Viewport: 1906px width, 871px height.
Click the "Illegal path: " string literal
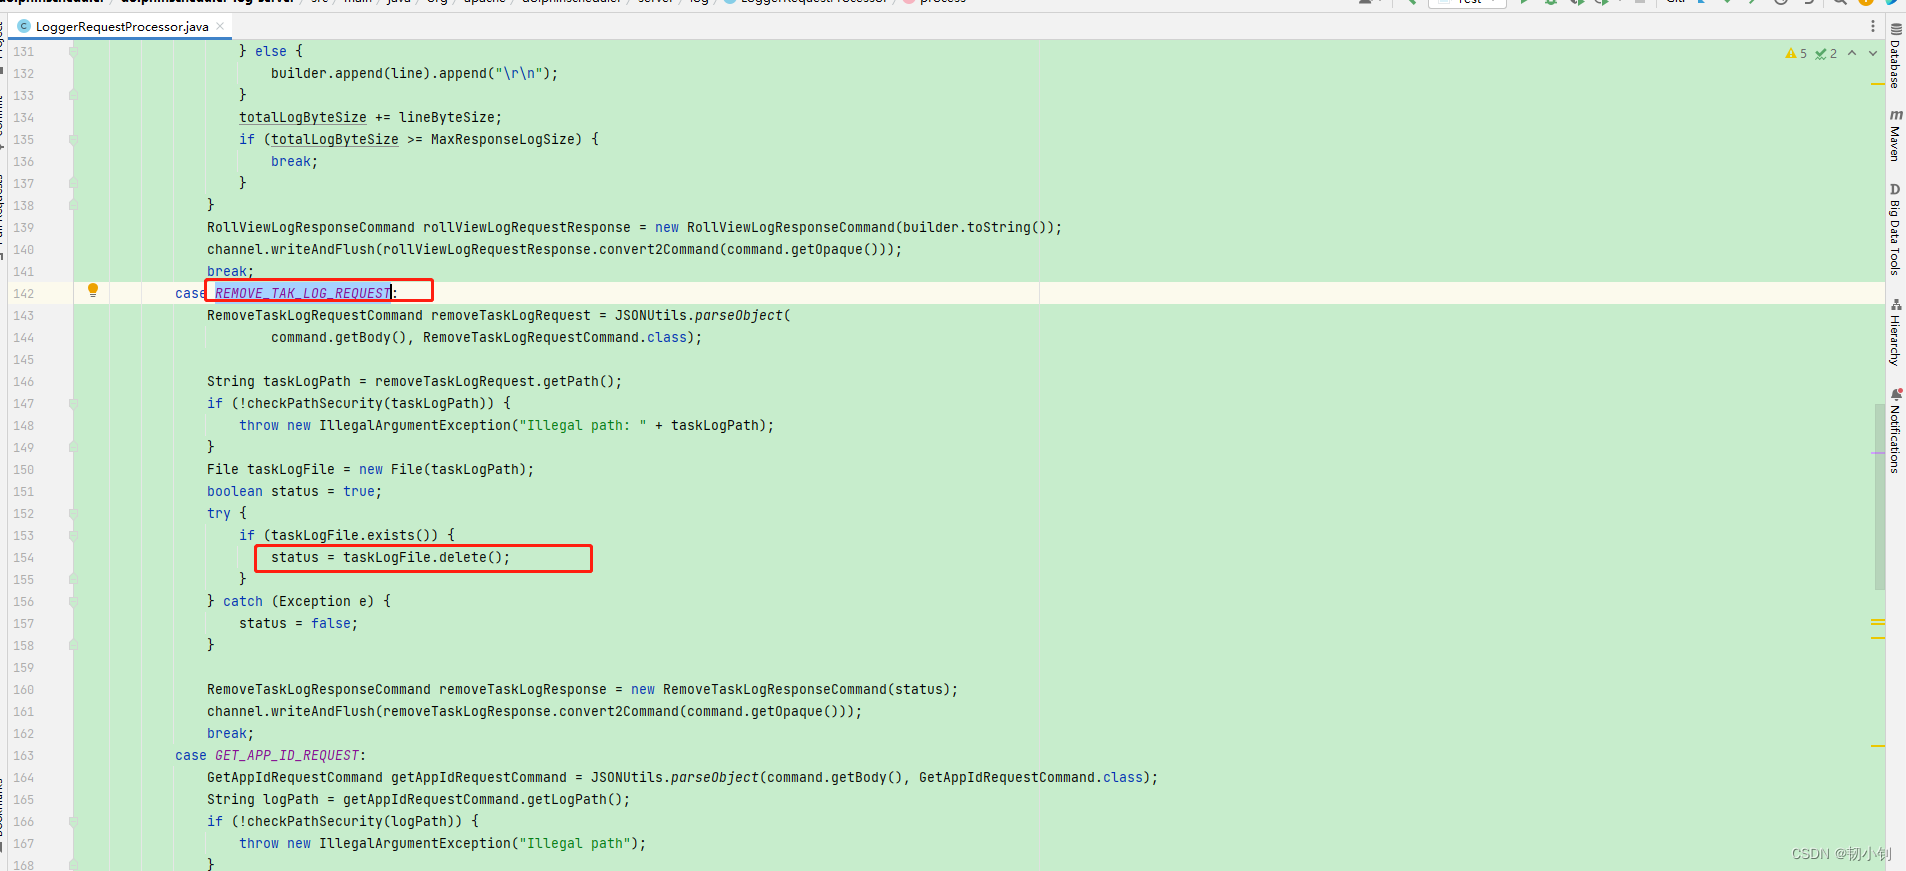click(x=582, y=425)
